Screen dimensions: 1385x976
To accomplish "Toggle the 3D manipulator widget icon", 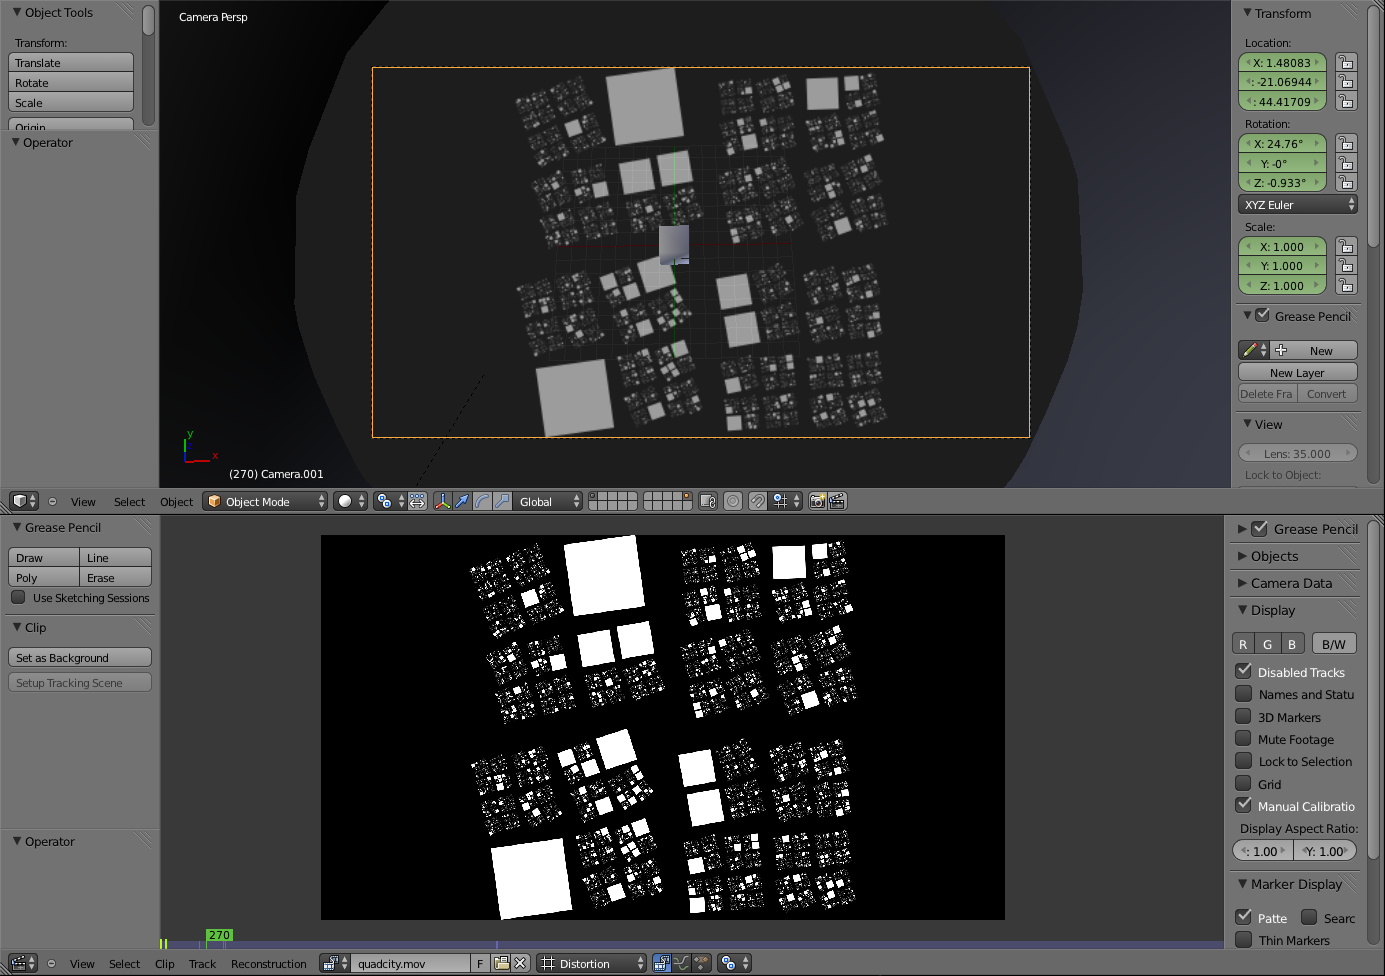I will click(x=442, y=501).
